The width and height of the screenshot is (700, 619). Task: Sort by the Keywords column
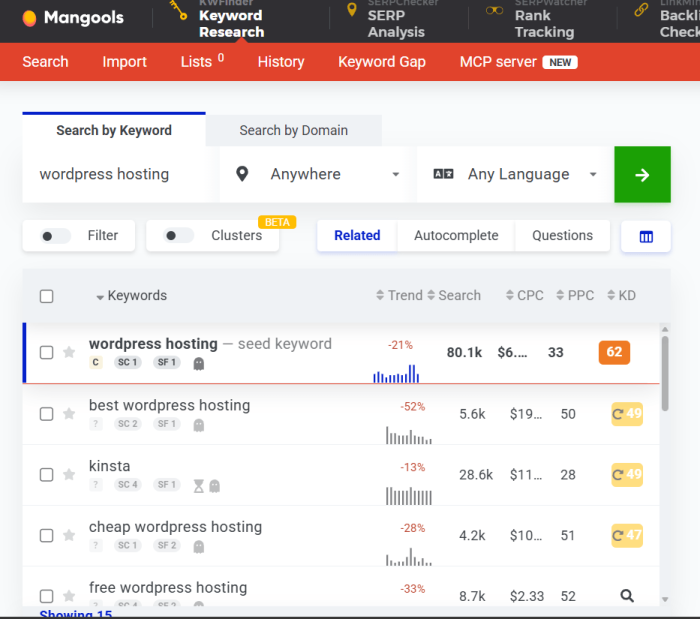(x=132, y=295)
